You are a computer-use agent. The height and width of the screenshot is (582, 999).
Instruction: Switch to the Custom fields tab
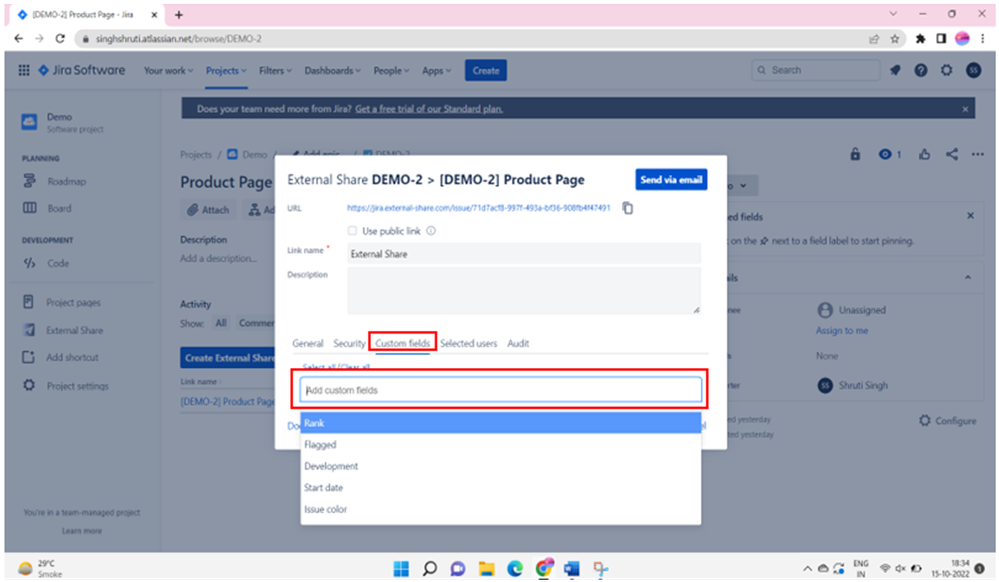click(402, 344)
